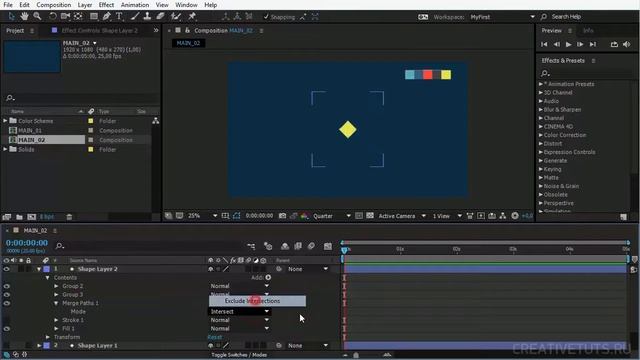Toggle preview loop option
Screen dimensions: 640x360
(614, 44)
